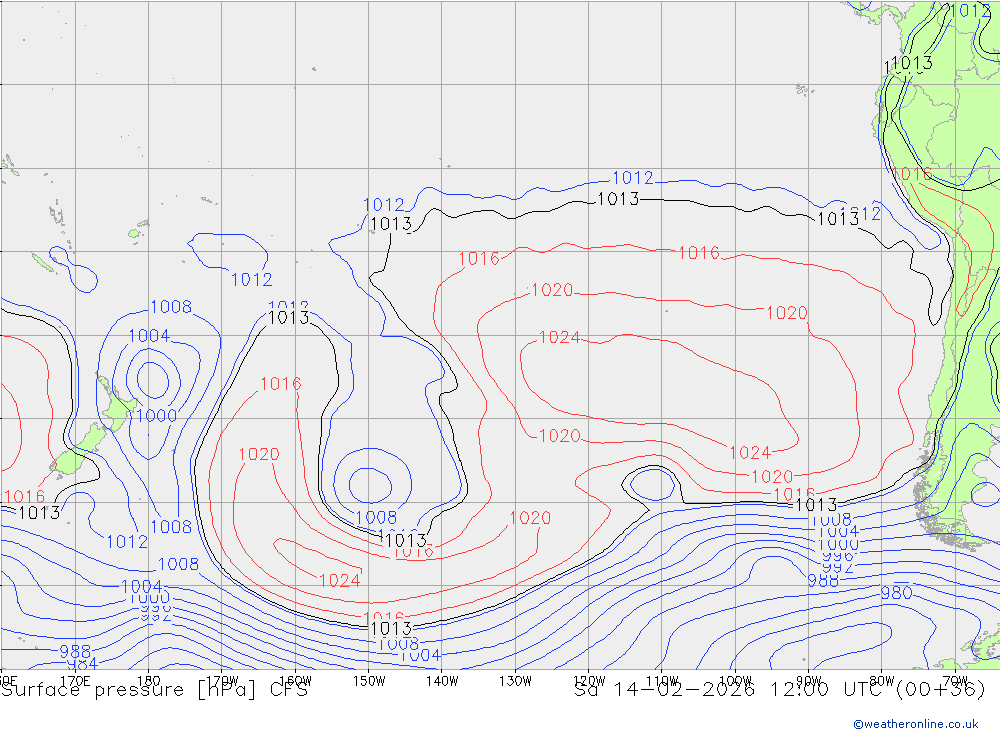Select the 130W longitude label
The image size is (1000, 733).
pos(515,680)
